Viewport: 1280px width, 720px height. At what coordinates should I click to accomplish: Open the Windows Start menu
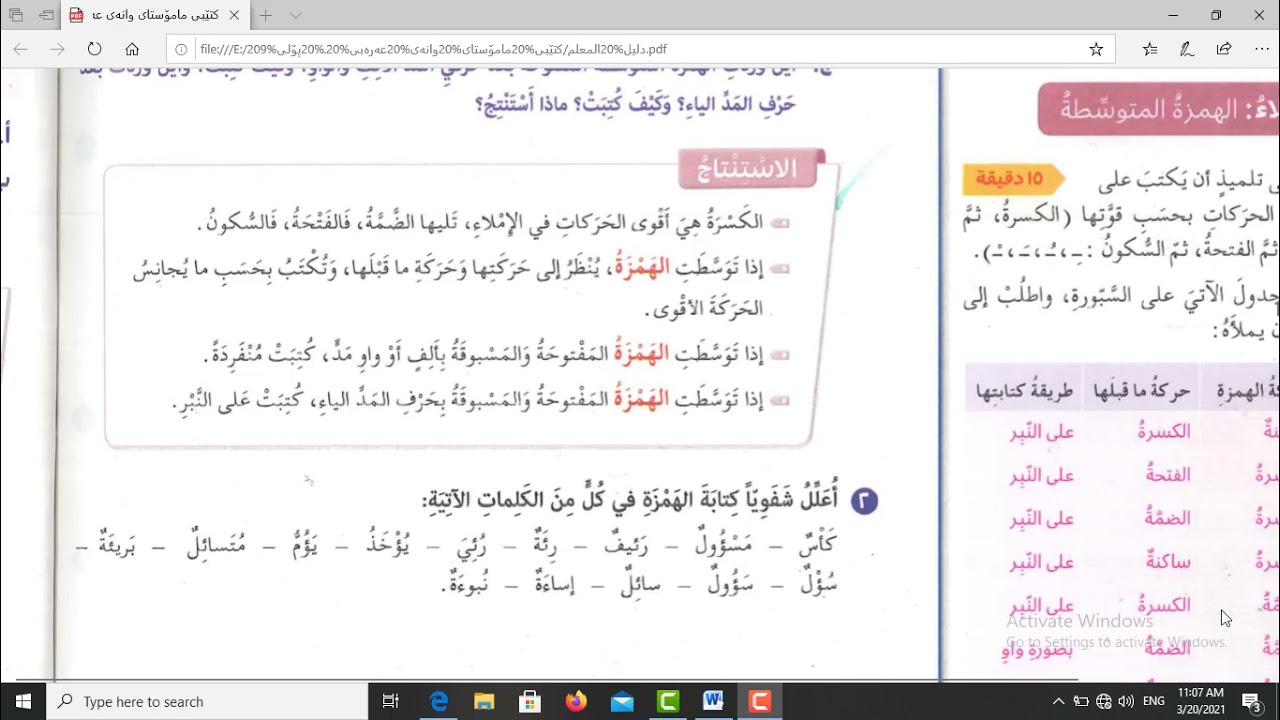point(24,701)
